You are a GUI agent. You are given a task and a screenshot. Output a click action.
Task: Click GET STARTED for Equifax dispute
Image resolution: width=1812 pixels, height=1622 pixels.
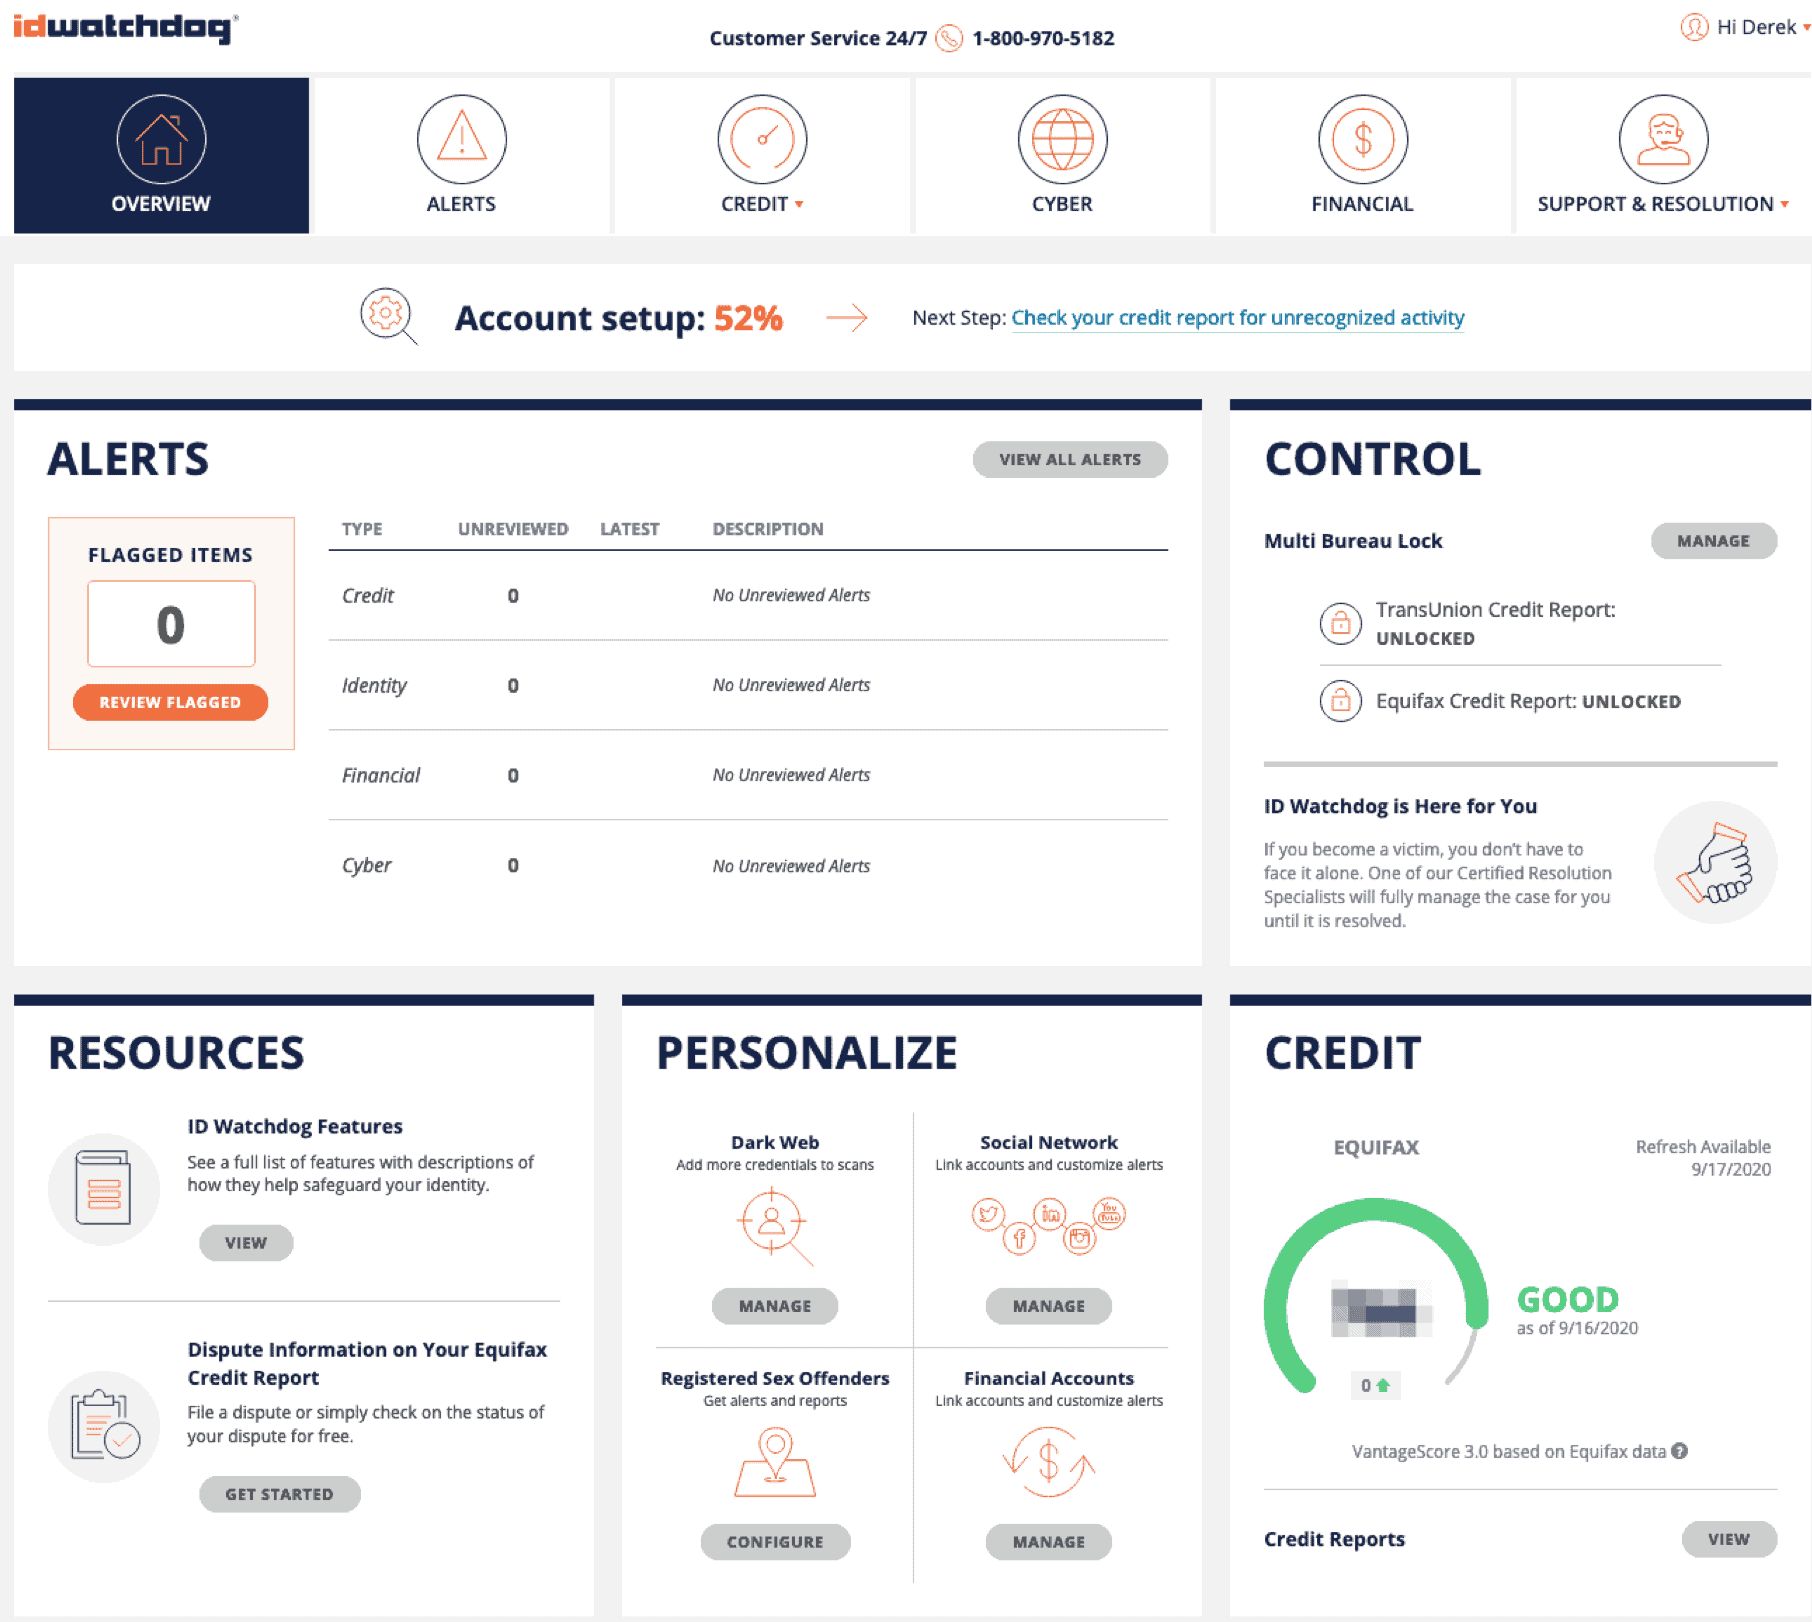point(279,1494)
